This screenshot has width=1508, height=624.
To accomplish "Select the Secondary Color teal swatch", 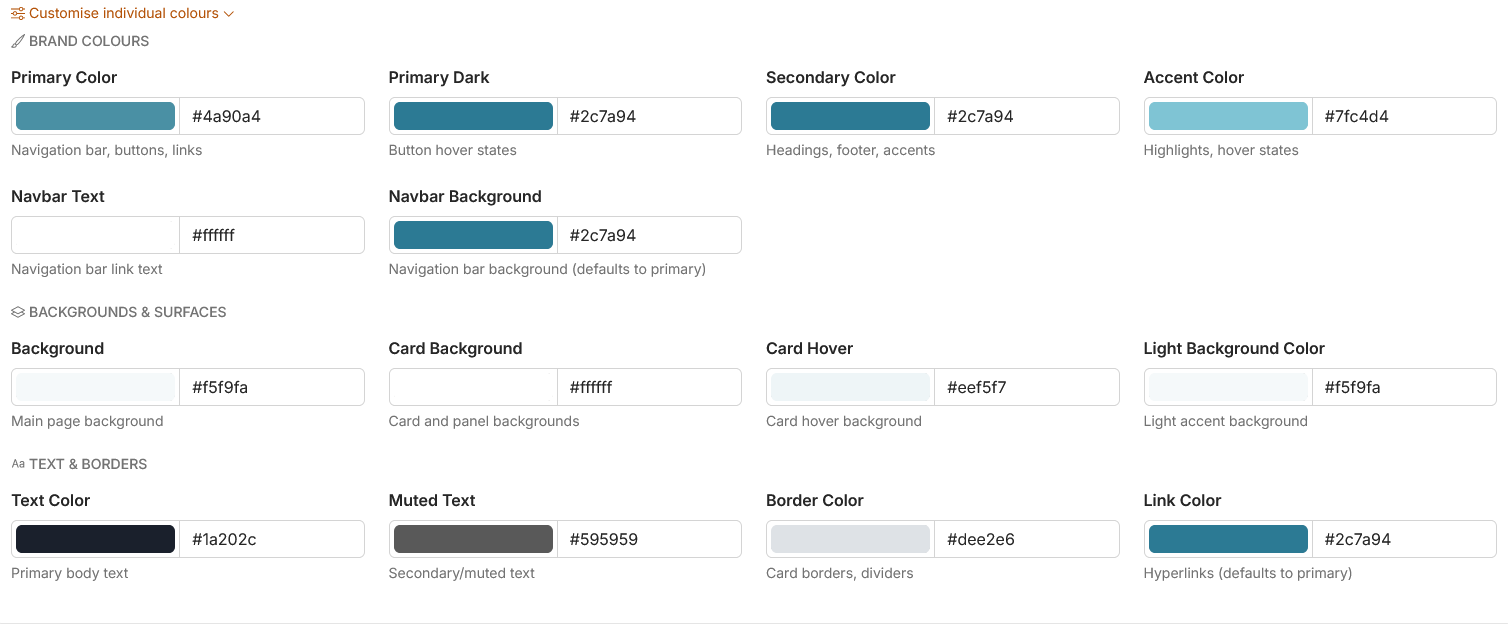I will (x=849, y=115).
